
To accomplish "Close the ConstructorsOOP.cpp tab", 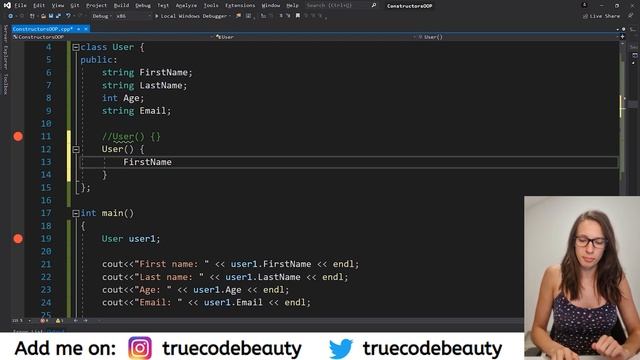I will pos(86,29).
